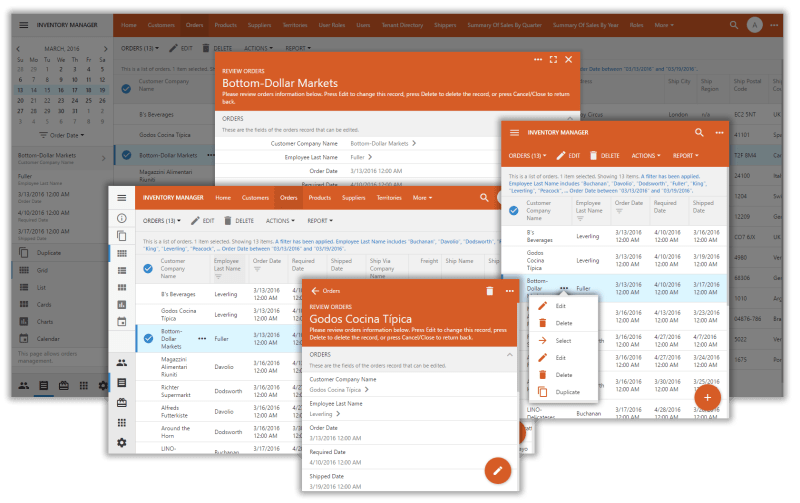
Task: Click Ship City column header in background window
Action: tap(679, 82)
